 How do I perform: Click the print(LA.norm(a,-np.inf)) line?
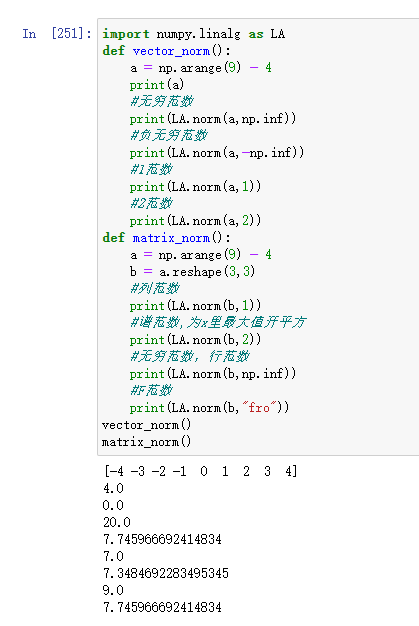[x=217, y=153]
